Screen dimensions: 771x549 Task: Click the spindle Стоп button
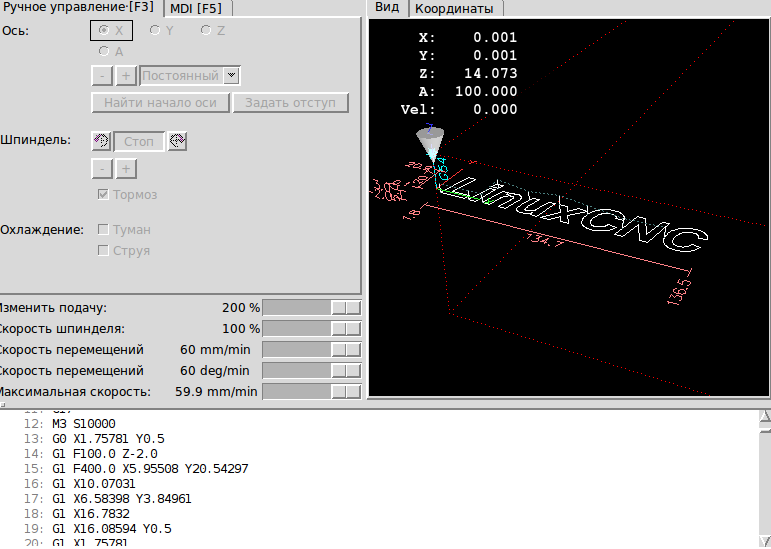click(139, 142)
